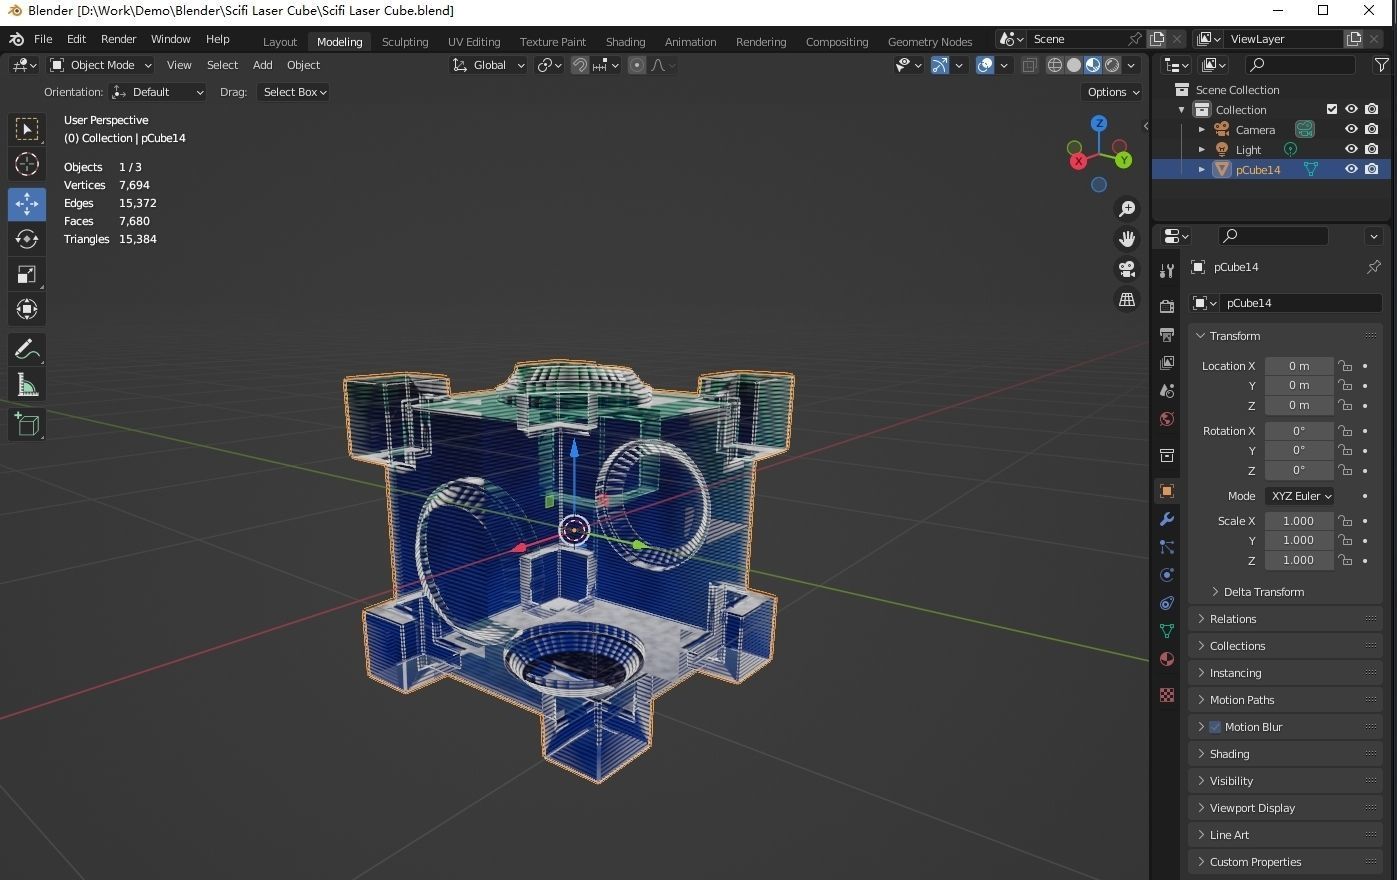Select the Select Box tool in toolbar
The image size is (1397, 880).
point(27,129)
